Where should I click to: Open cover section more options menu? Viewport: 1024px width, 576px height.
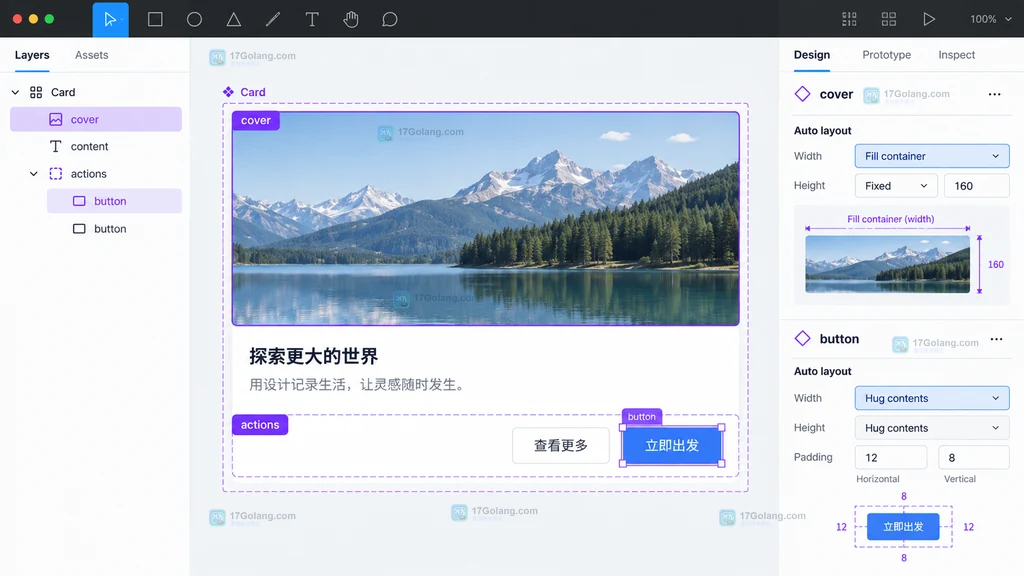point(994,94)
